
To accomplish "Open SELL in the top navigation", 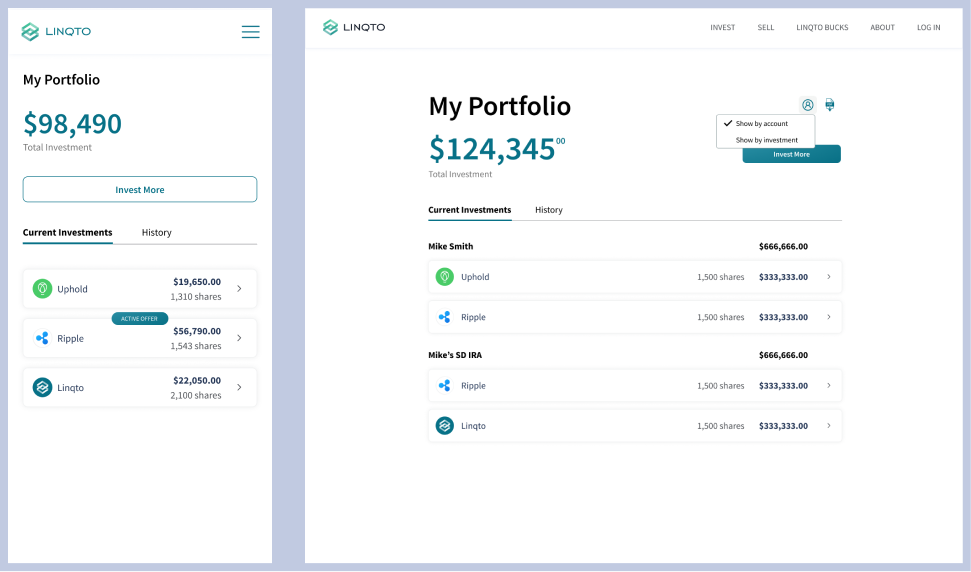I will point(765,27).
